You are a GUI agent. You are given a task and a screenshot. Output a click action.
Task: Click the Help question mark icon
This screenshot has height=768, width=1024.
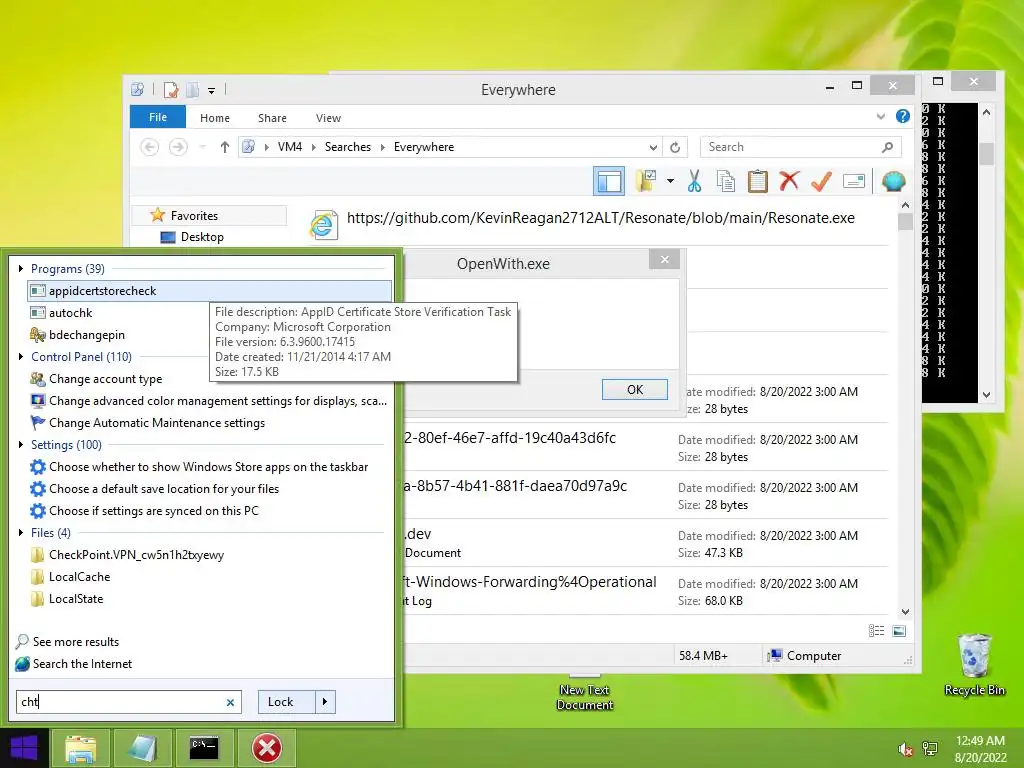[903, 116]
